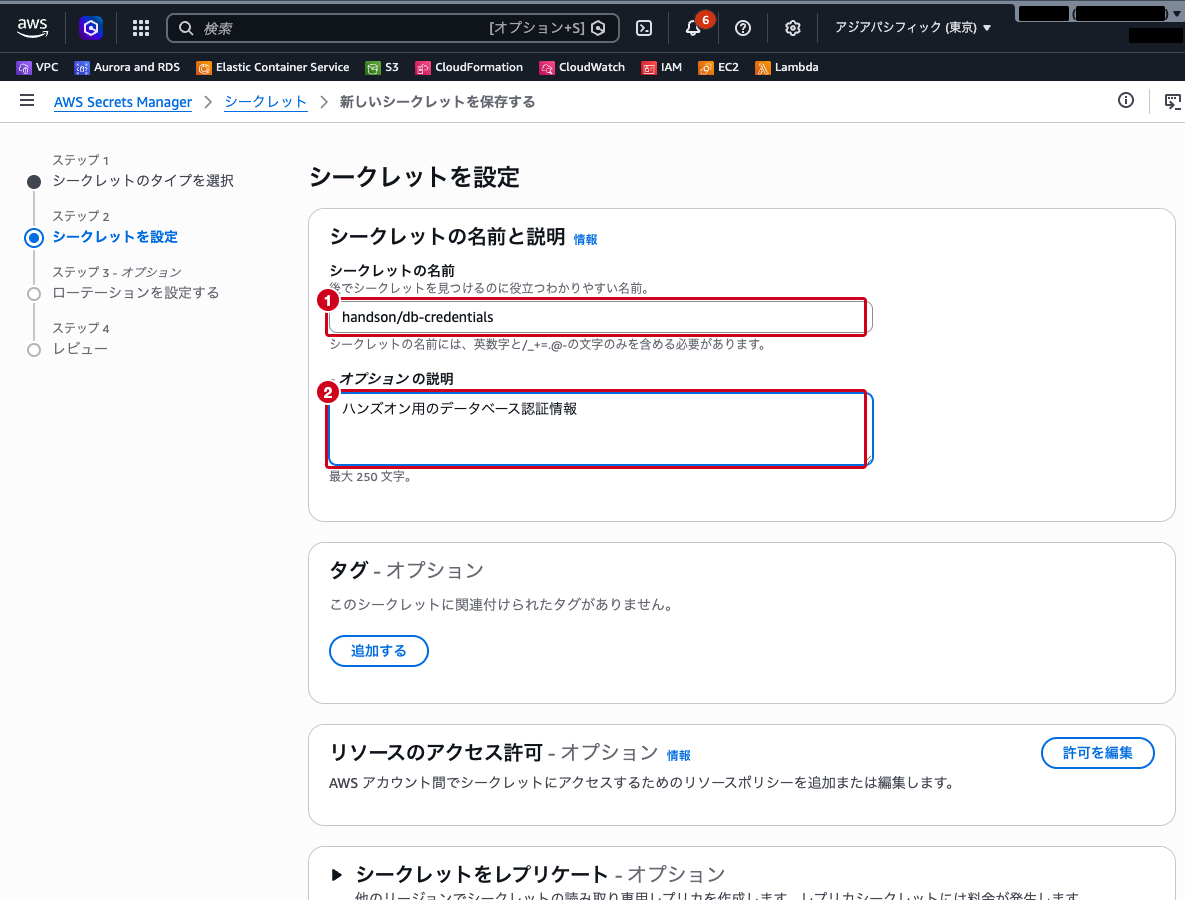Open 情報 link beside リソースのアクセス許可
The width and height of the screenshot is (1185, 900).
pyautogui.click(x=678, y=756)
